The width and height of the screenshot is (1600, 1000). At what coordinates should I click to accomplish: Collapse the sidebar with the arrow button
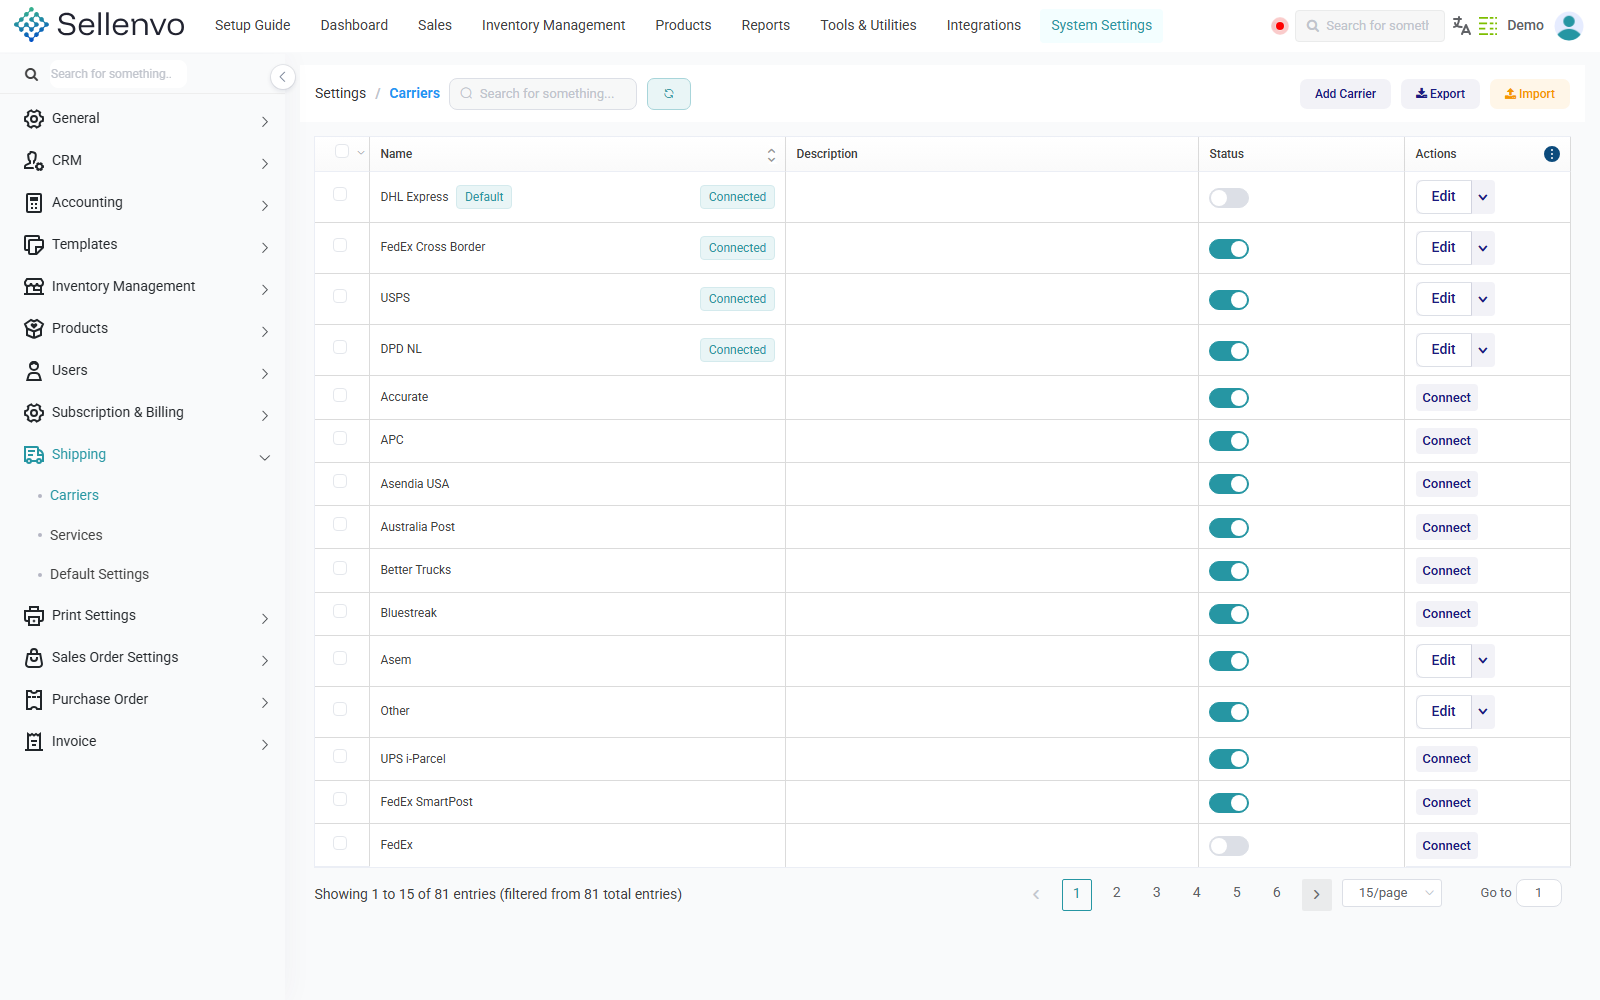[x=283, y=77]
